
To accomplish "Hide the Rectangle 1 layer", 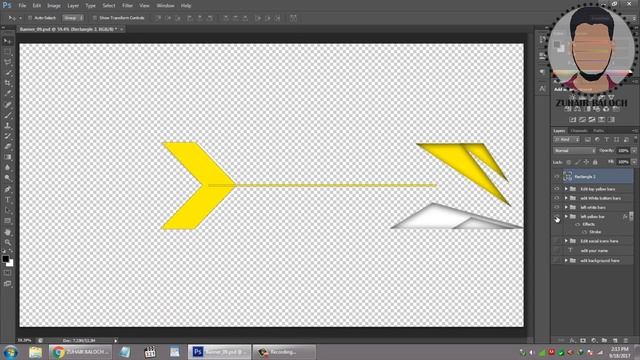I will click(557, 177).
